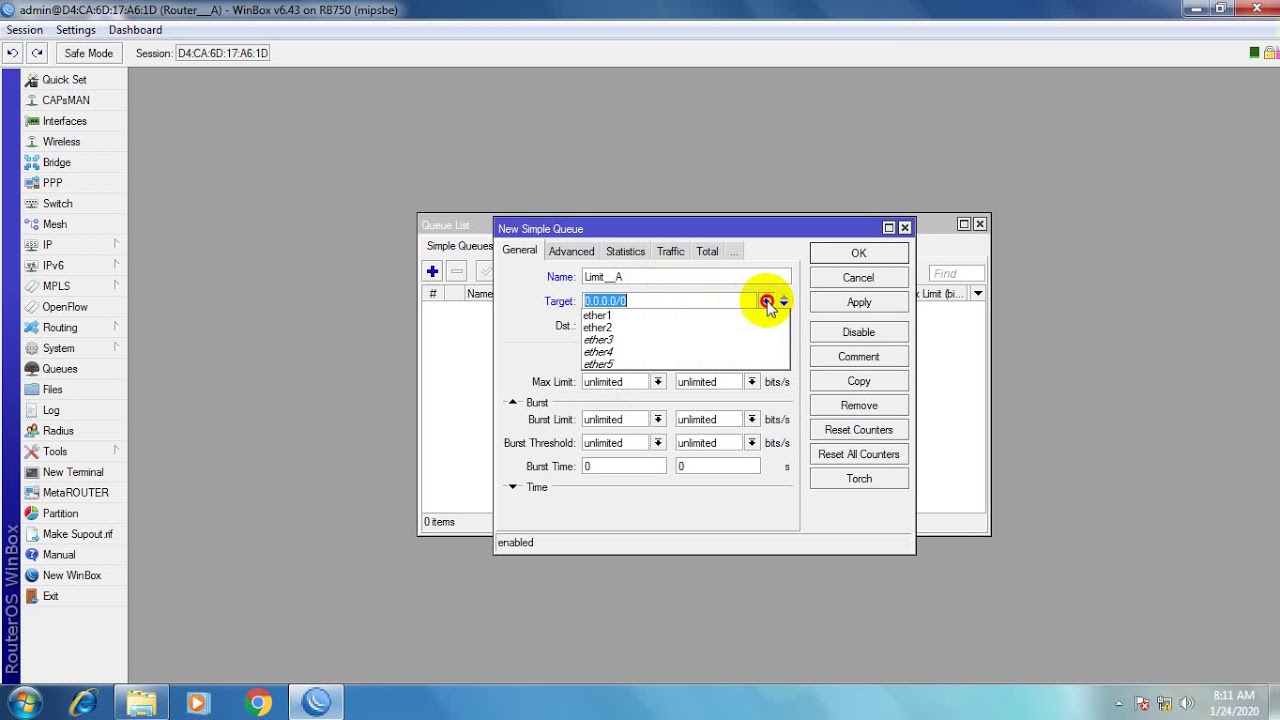Viewport: 1280px width, 720px height.
Task: Click Make Supout.rif
Action: pyautogui.click(x=77, y=534)
